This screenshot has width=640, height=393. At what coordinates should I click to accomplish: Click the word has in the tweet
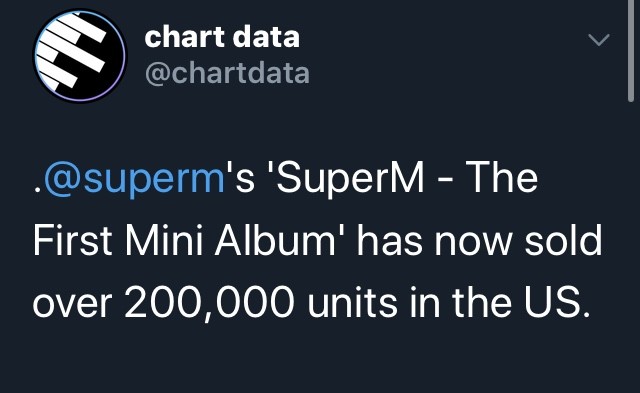point(390,241)
